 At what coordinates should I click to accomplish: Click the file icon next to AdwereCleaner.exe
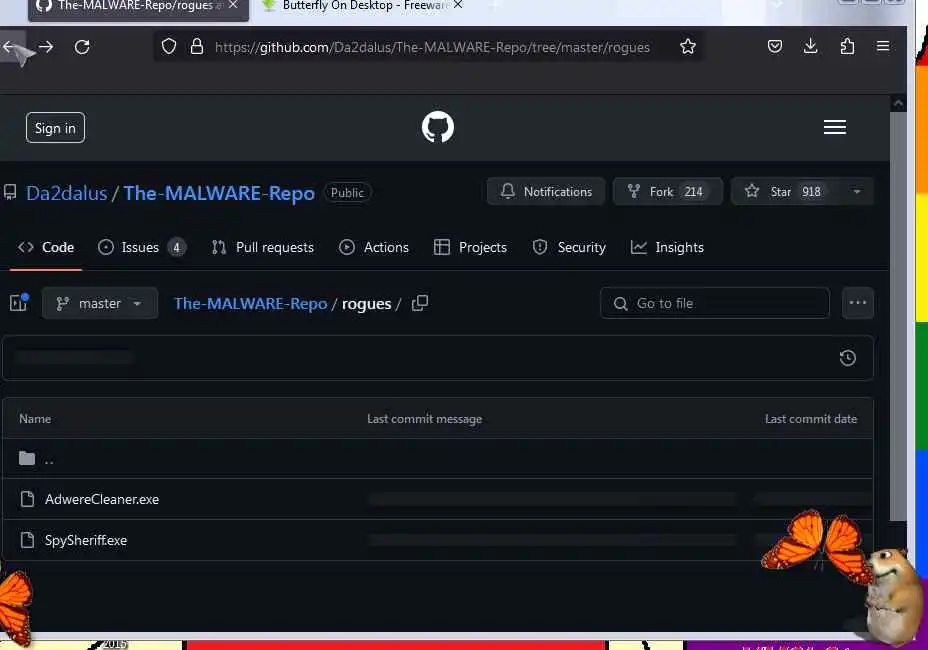pos(27,499)
